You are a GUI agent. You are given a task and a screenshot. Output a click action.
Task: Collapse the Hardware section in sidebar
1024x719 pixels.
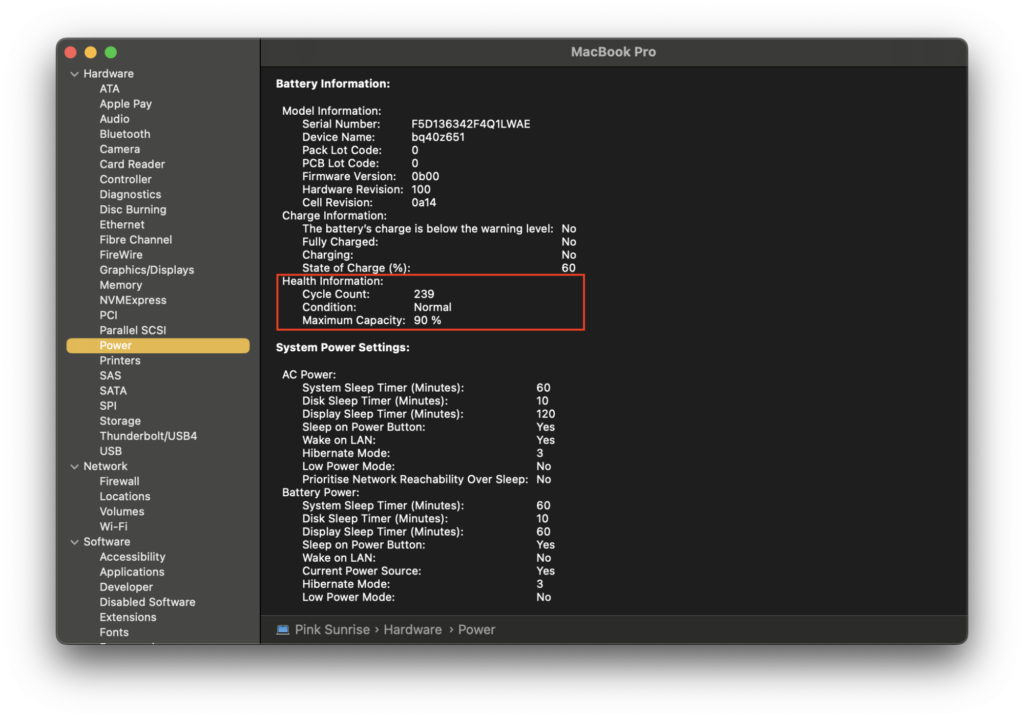[x=74, y=74]
